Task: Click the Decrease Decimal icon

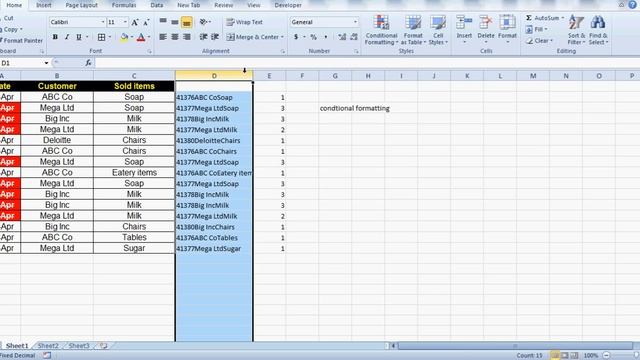Action: tap(354, 37)
